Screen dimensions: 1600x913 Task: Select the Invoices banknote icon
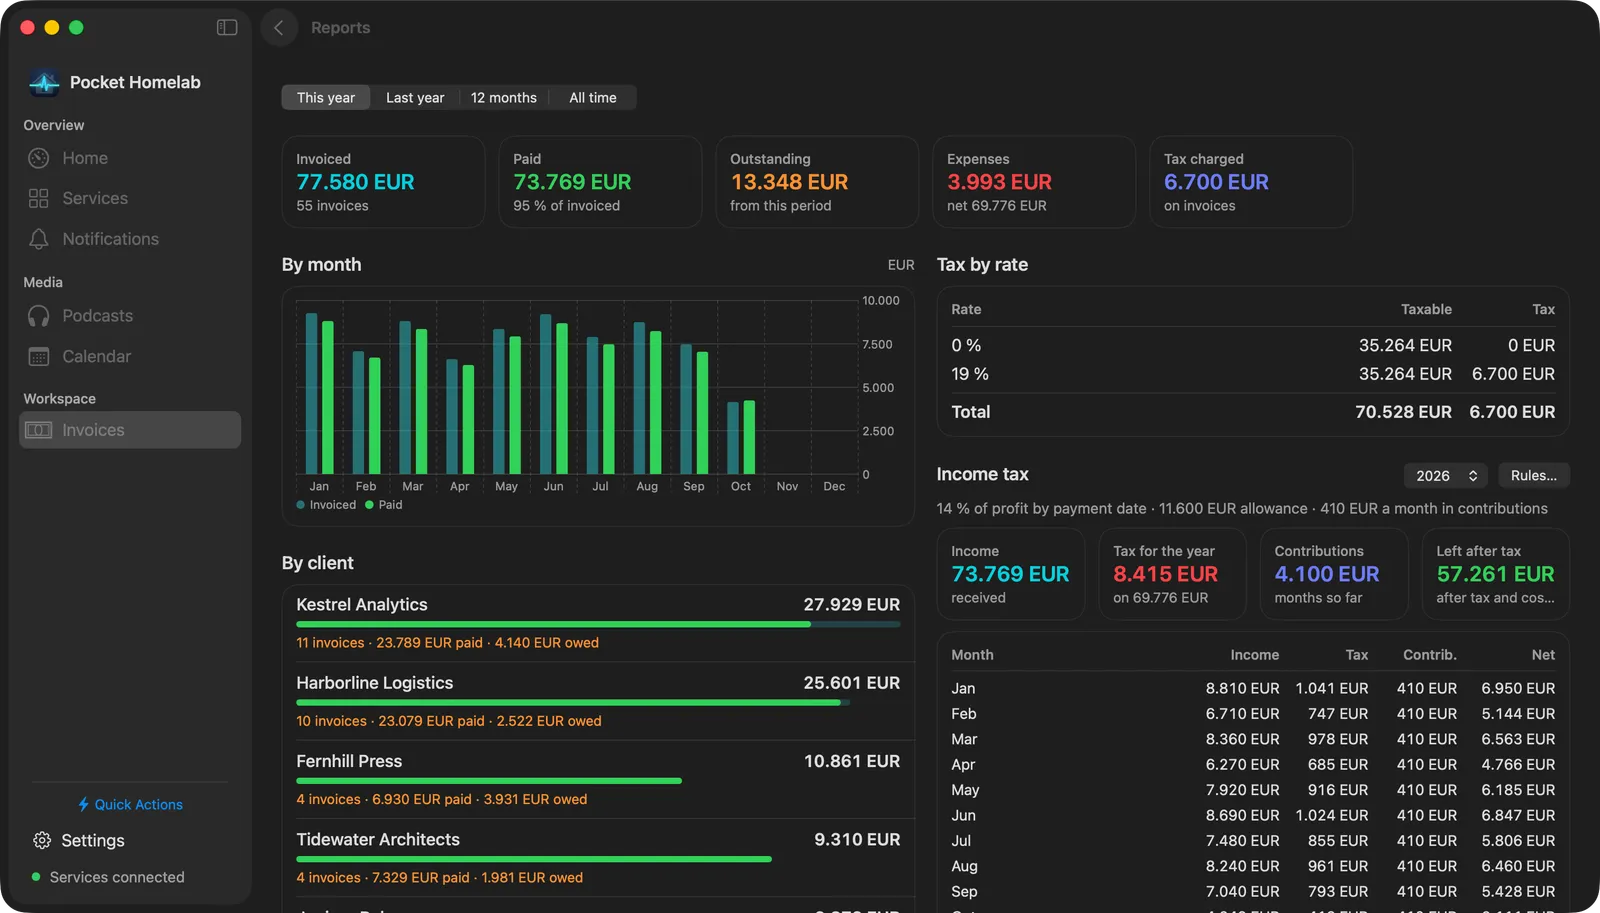(39, 430)
